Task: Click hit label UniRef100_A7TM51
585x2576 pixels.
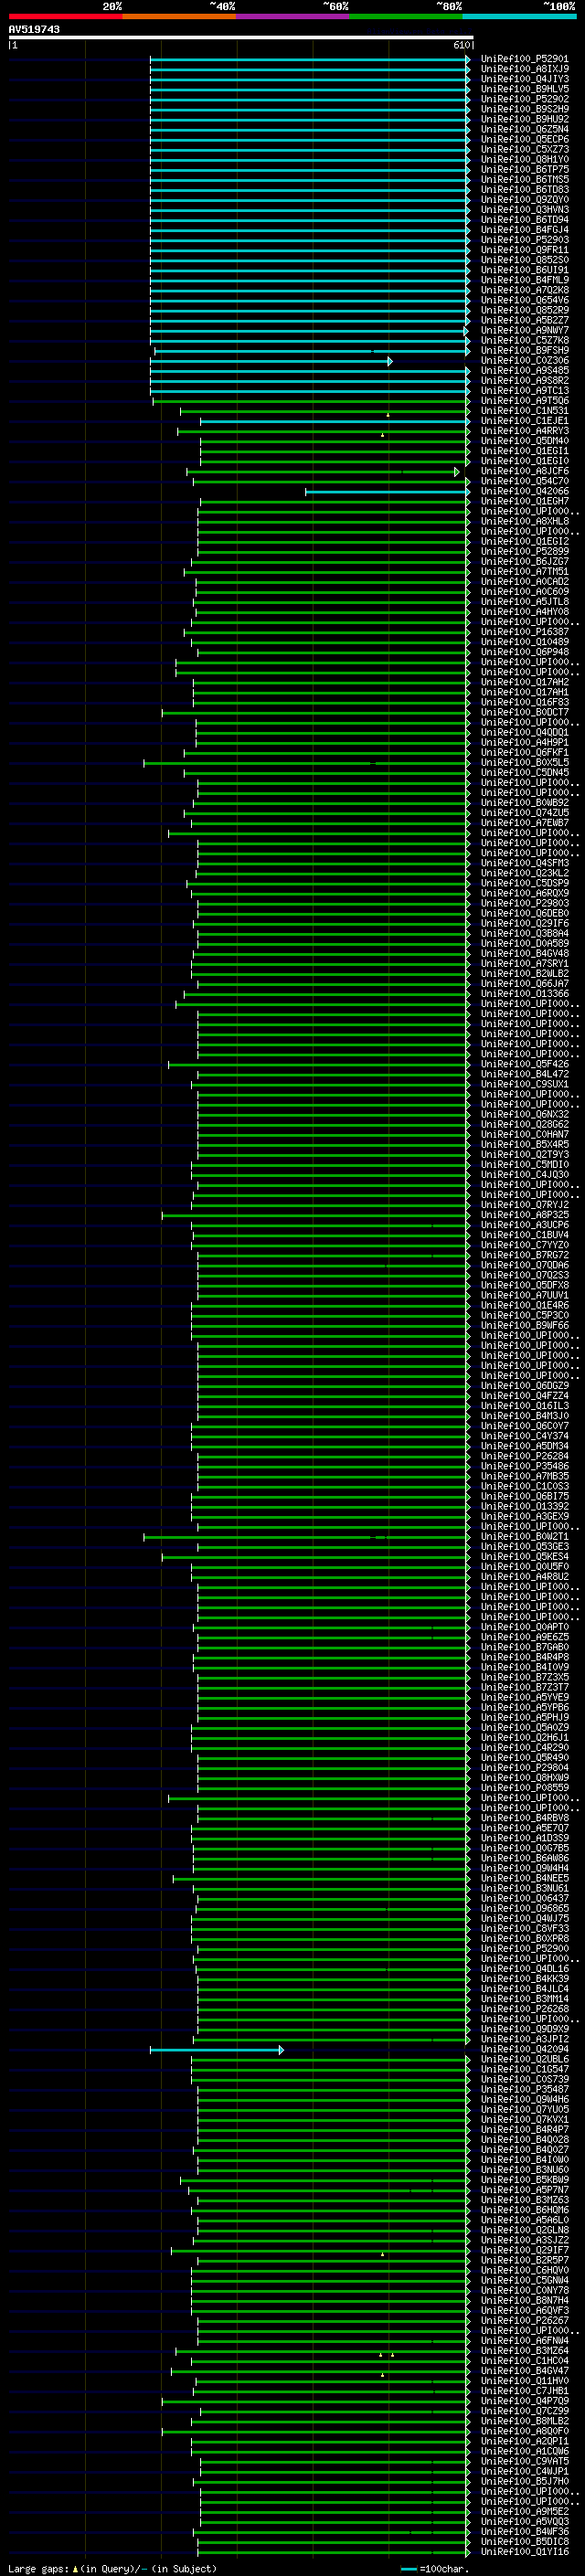Action: coord(525,572)
